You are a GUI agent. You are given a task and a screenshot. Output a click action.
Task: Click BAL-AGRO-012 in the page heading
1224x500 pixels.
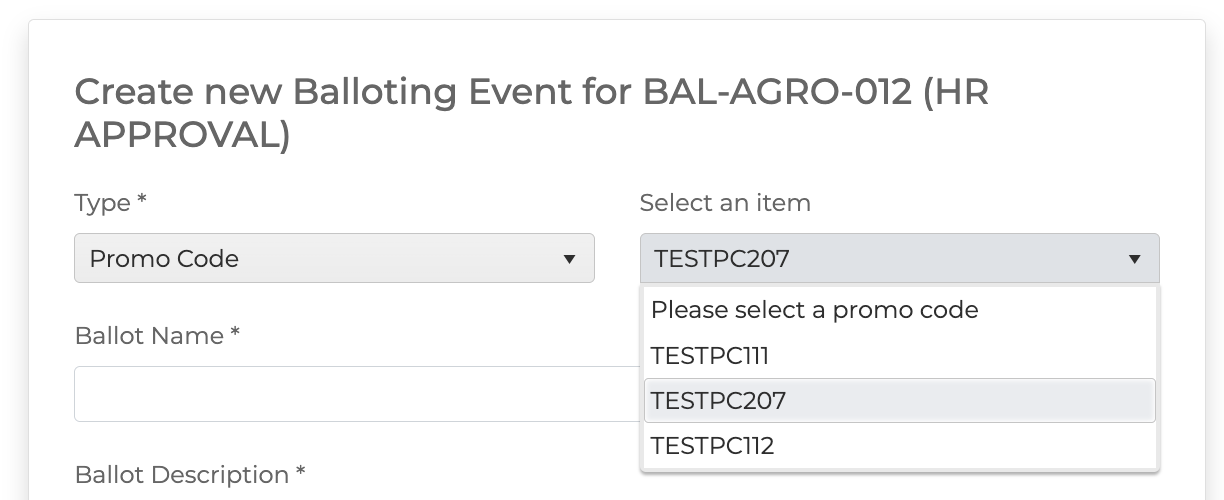tap(777, 93)
